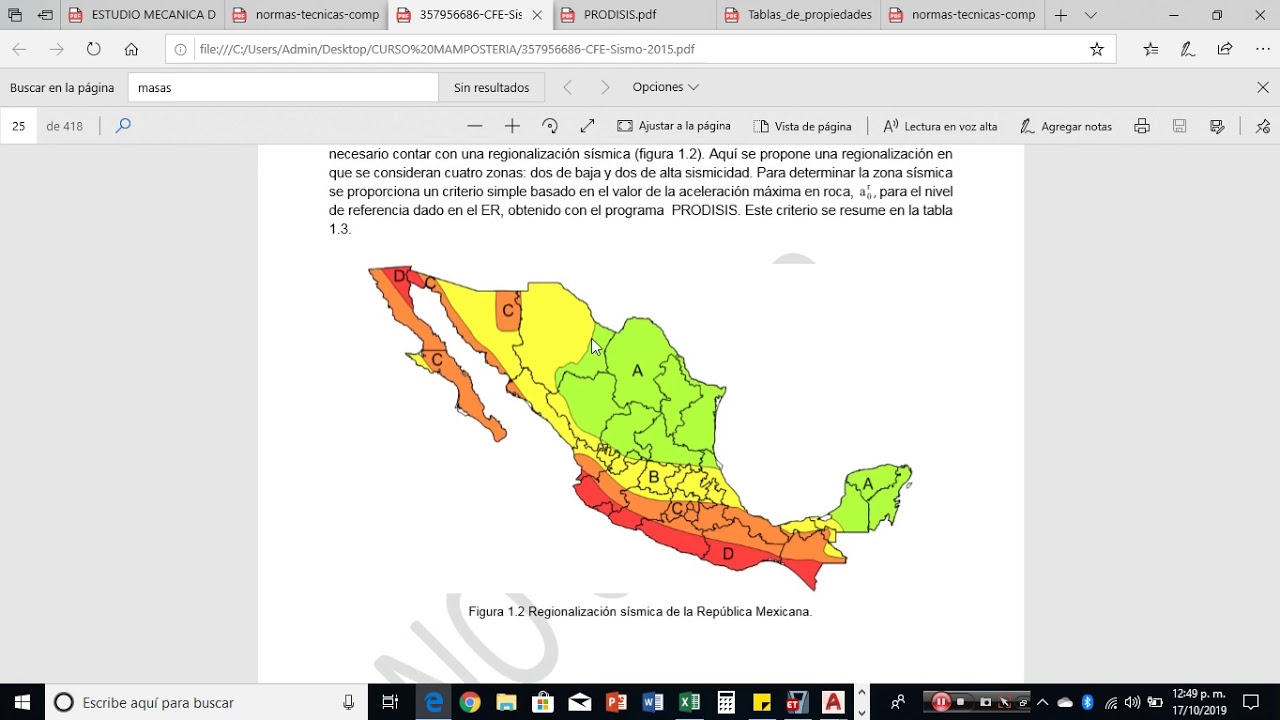Open the Mail app
The height and width of the screenshot is (720, 1280).
click(580, 702)
